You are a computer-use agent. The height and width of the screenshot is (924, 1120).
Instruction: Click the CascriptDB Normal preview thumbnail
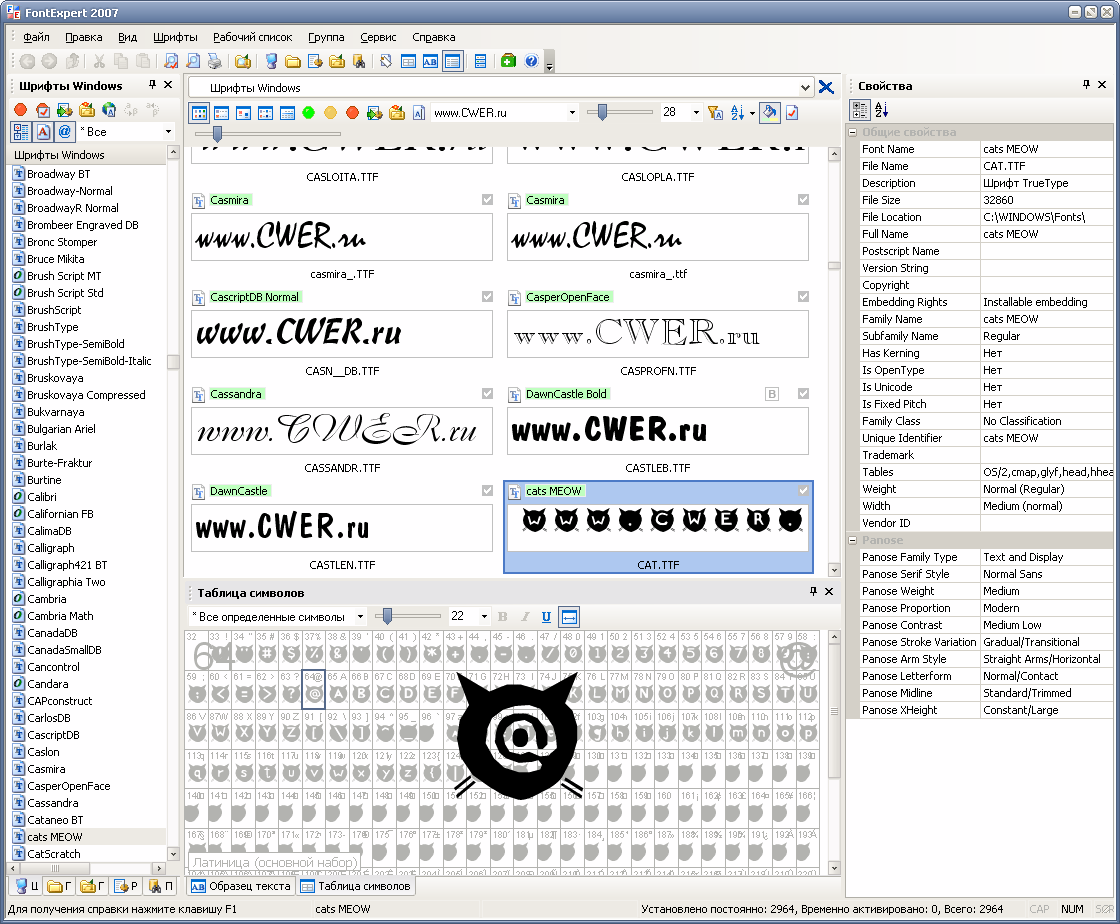(x=342, y=334)
